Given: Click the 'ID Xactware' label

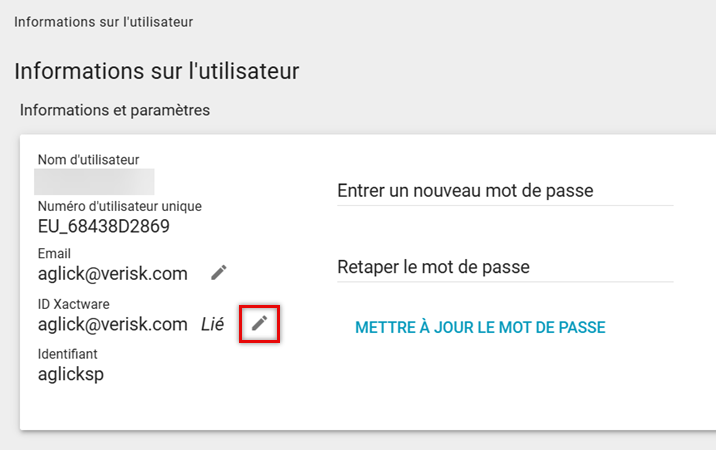Looking at the screenshot, I should point(73,304).
